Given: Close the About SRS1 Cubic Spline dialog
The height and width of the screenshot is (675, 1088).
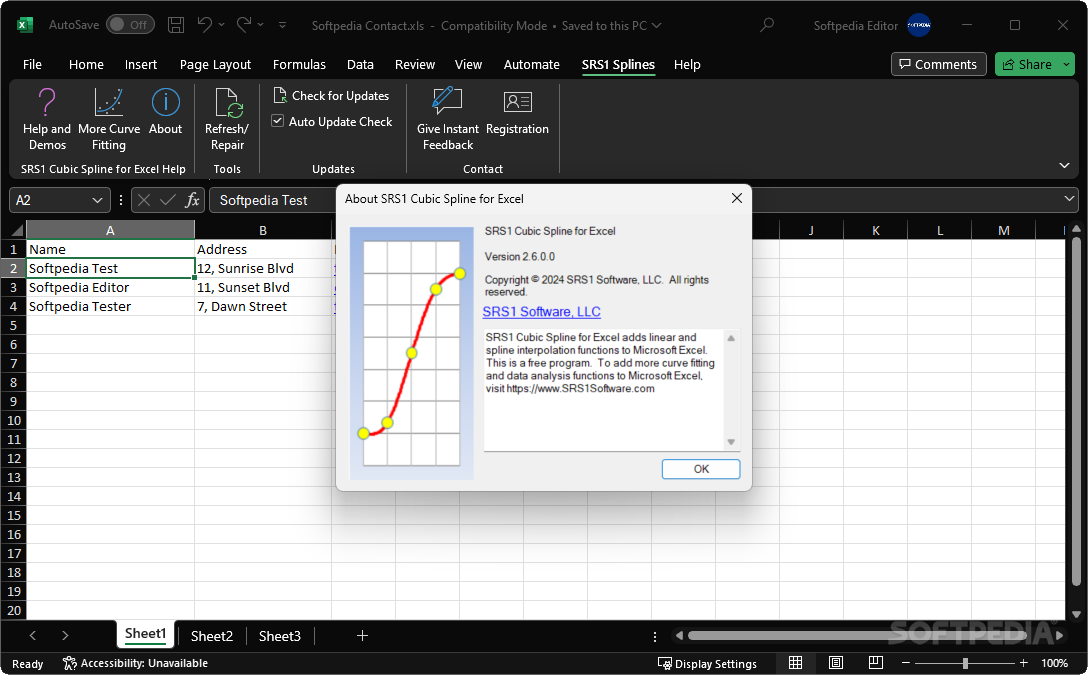Looking at the screenshot, I should pyautogui.click(x=737, y=198).
